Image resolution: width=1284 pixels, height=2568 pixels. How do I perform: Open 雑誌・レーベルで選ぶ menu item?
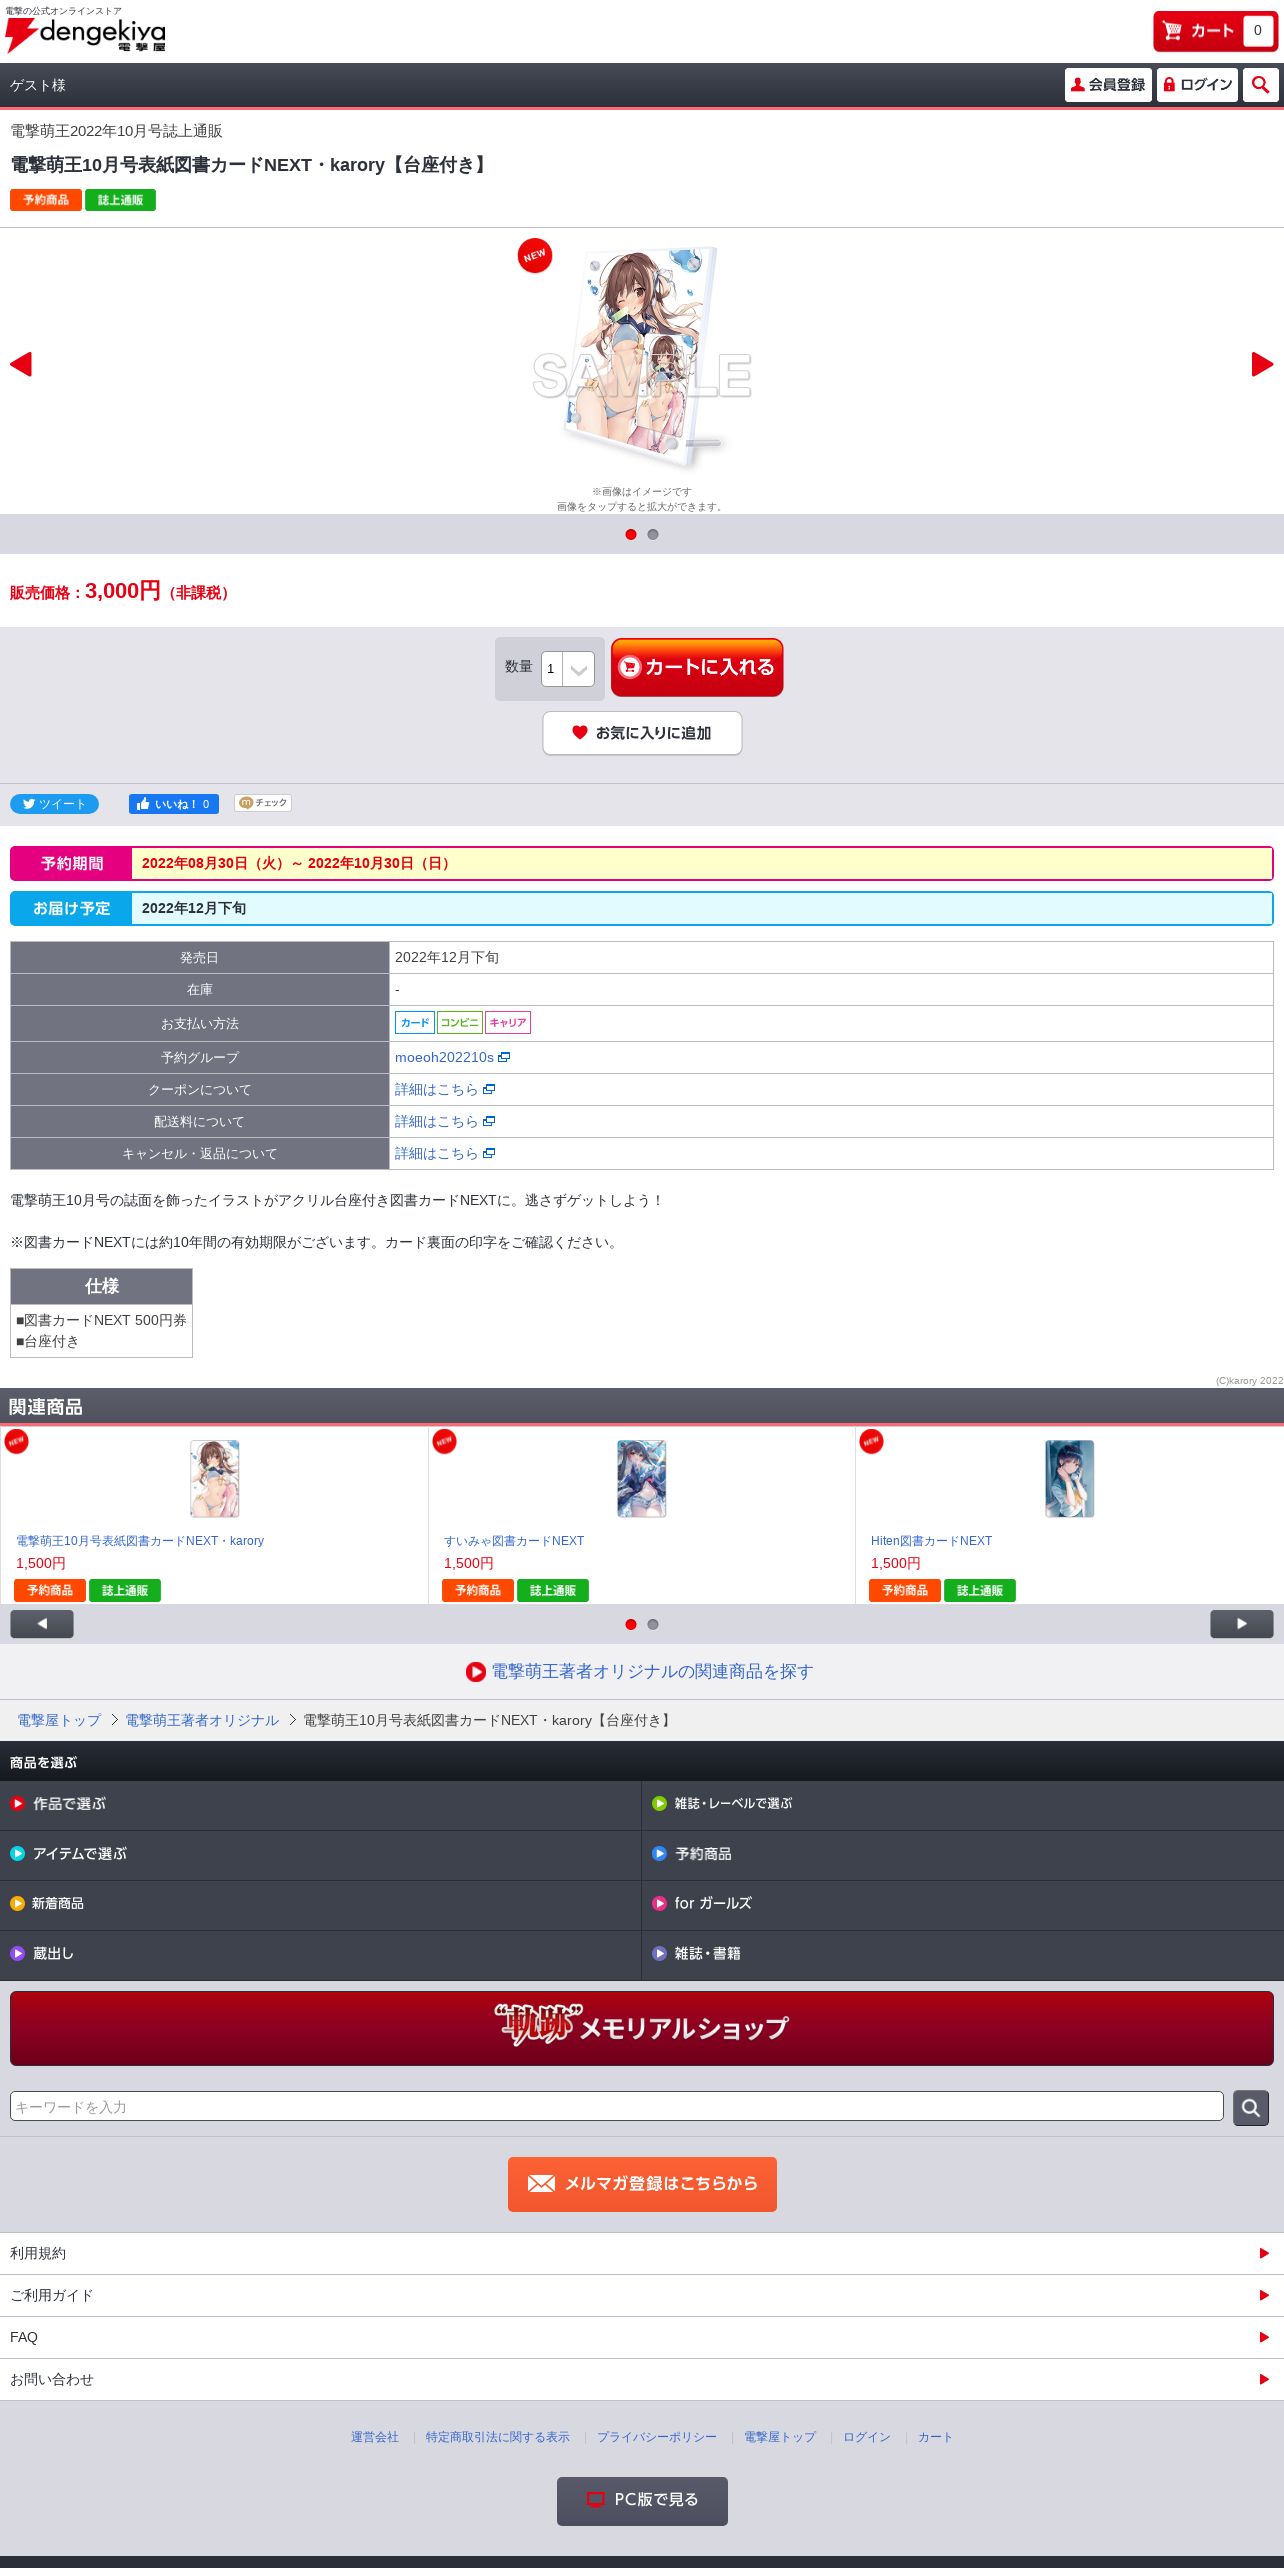point(962,1804)
